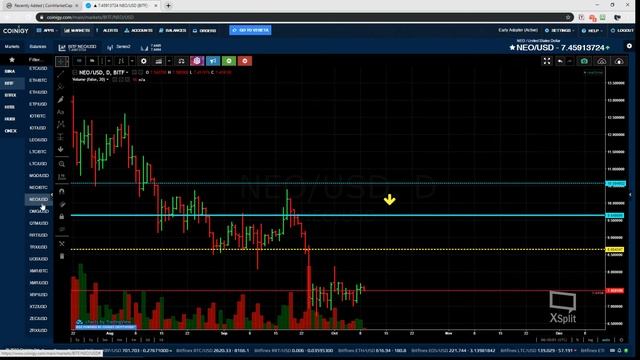640x360 pixels.
Task: Click the GO TO V2 BETA button
Action: point(250,30)
